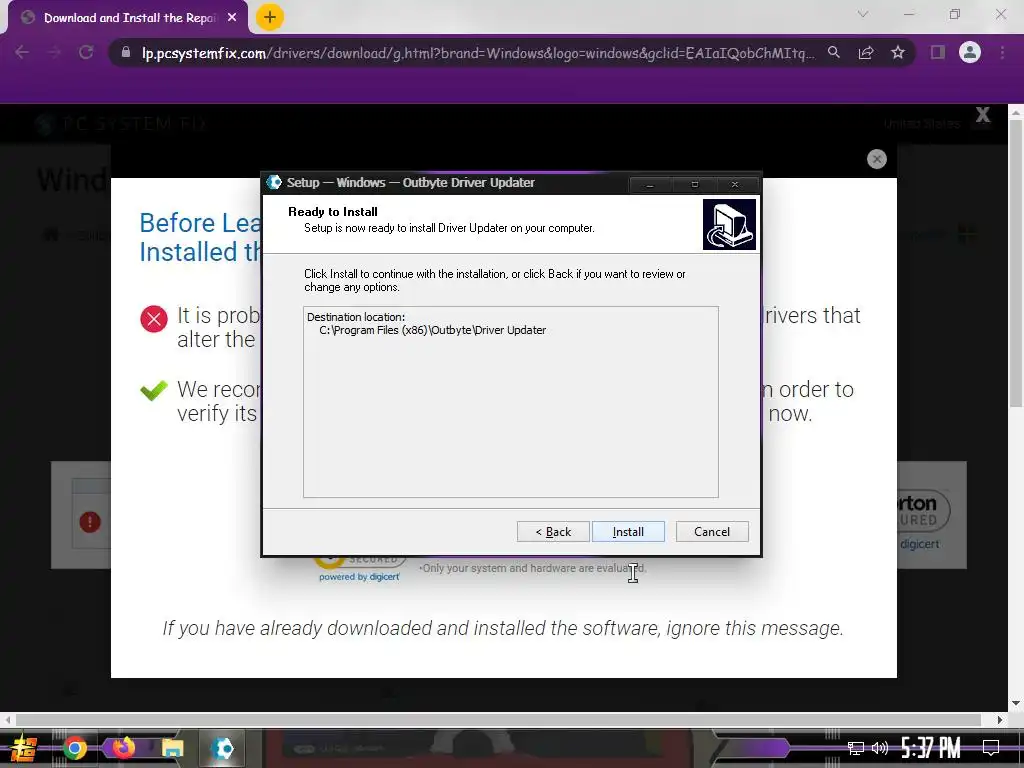Click the padlock site info icon
Image resolution: width=1024 pixels, height=768 pixels.
coord(125,52)
